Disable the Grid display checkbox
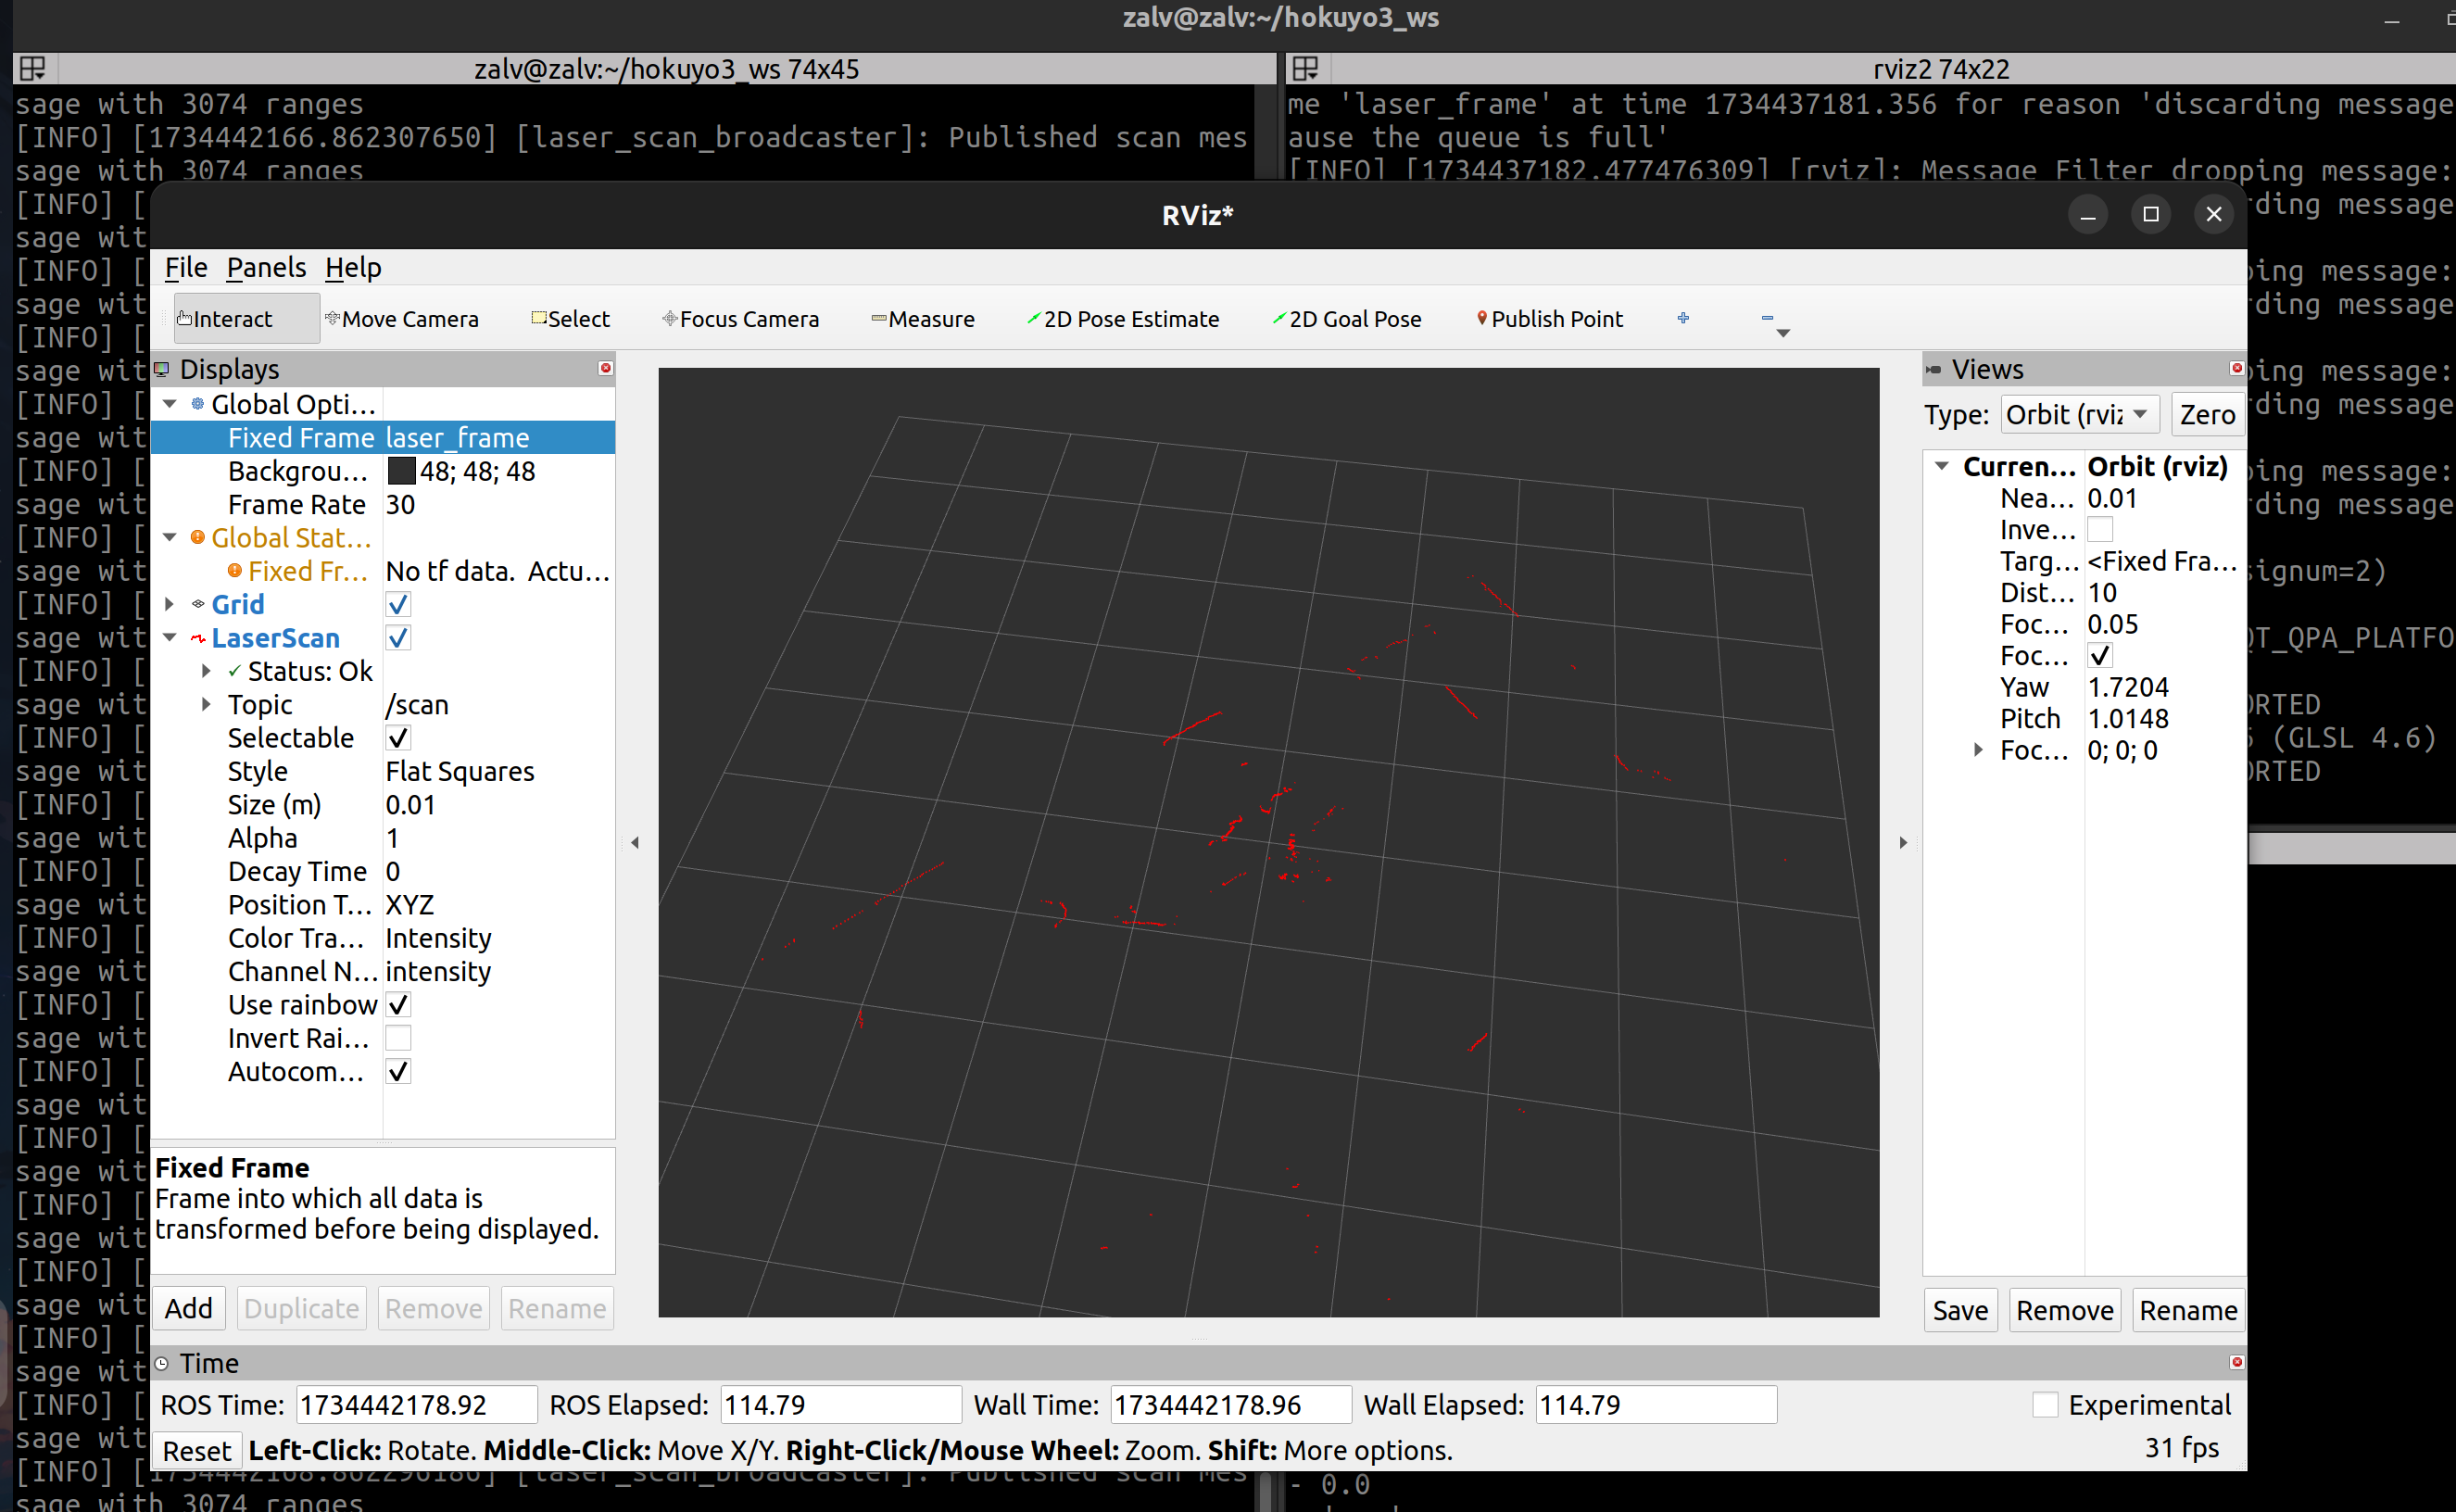Screen dimensions: 2456x1512 point(398,604)
